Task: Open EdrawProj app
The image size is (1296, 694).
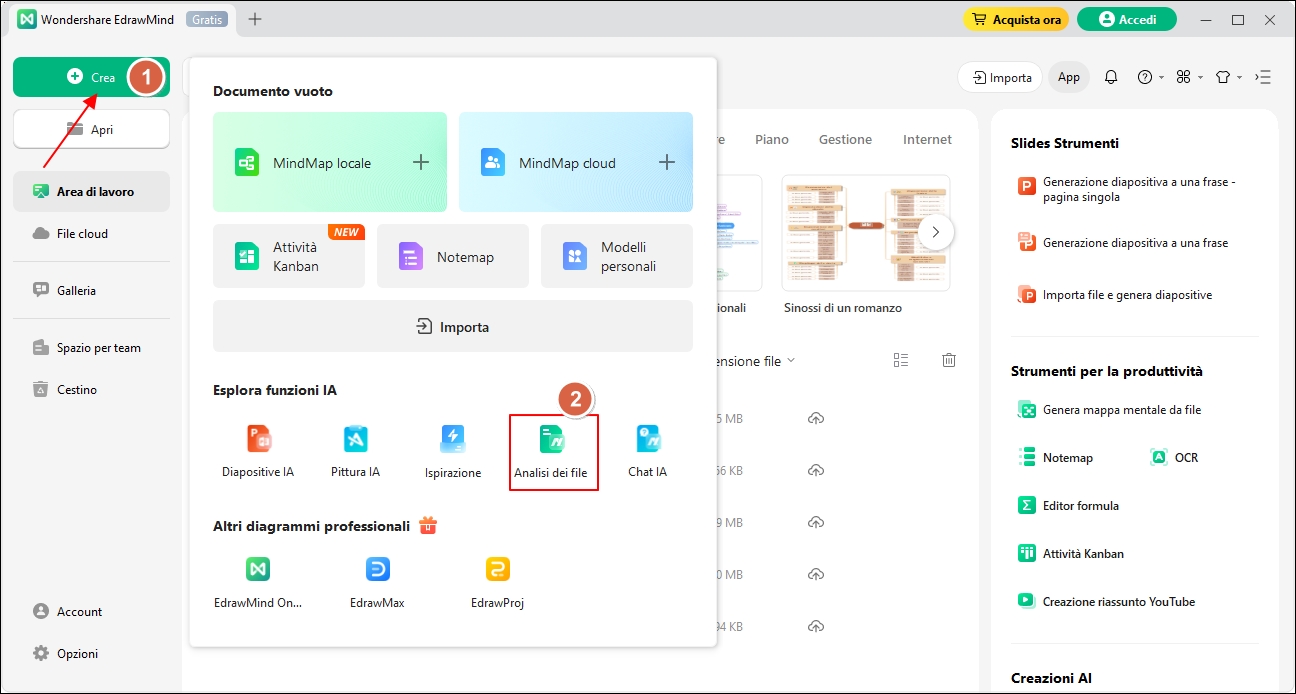Action: (497, 583)
